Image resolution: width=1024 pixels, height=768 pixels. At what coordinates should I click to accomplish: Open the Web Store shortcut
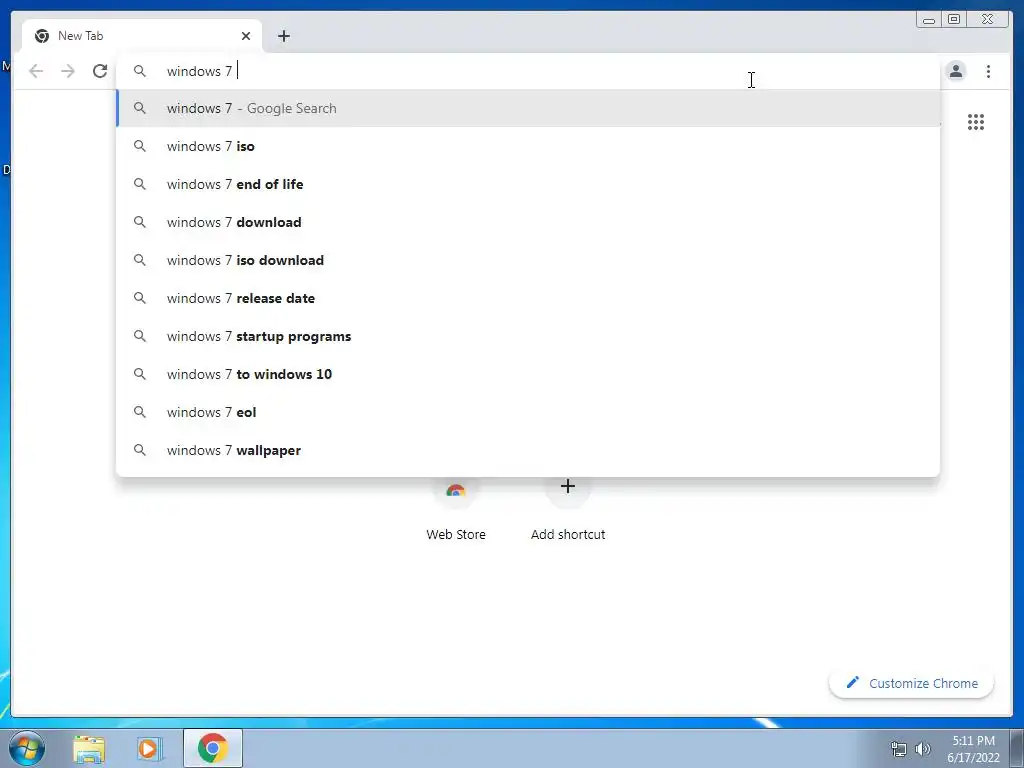456,509
